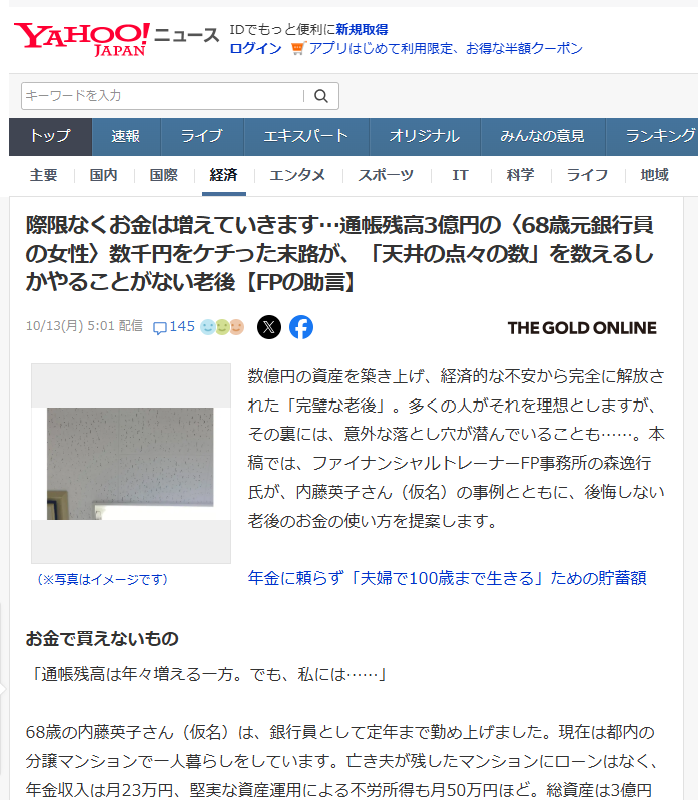Viewport: 698px width, 800px height.
Task: Click the Yahoo! JAPAN logo
Action: point(81,39)
